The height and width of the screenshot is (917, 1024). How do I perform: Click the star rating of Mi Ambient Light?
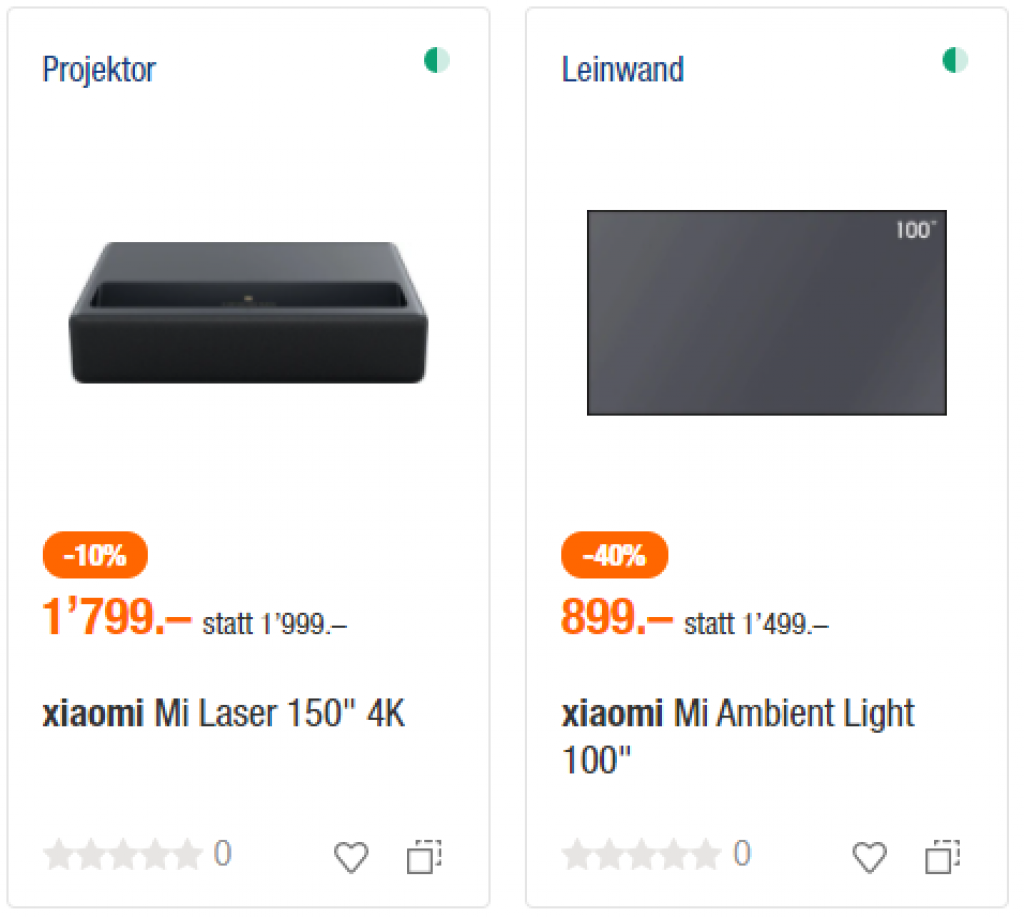click(x=641, y=855)
